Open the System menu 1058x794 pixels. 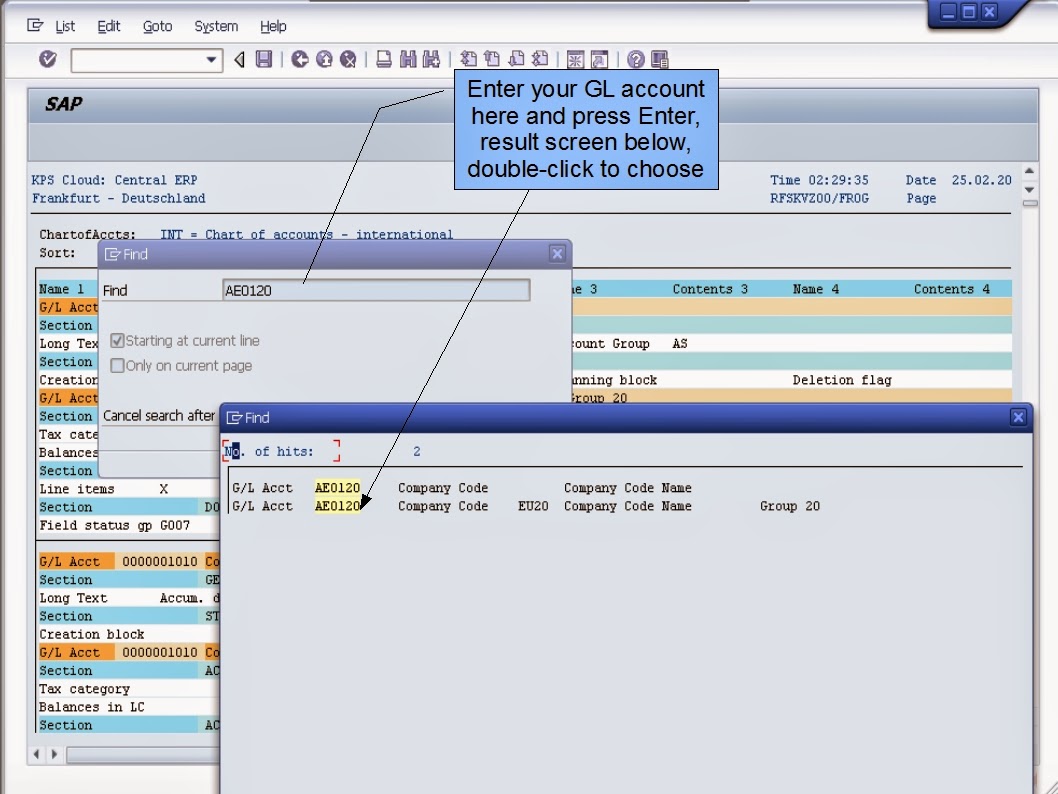click(x=216, y=26)
